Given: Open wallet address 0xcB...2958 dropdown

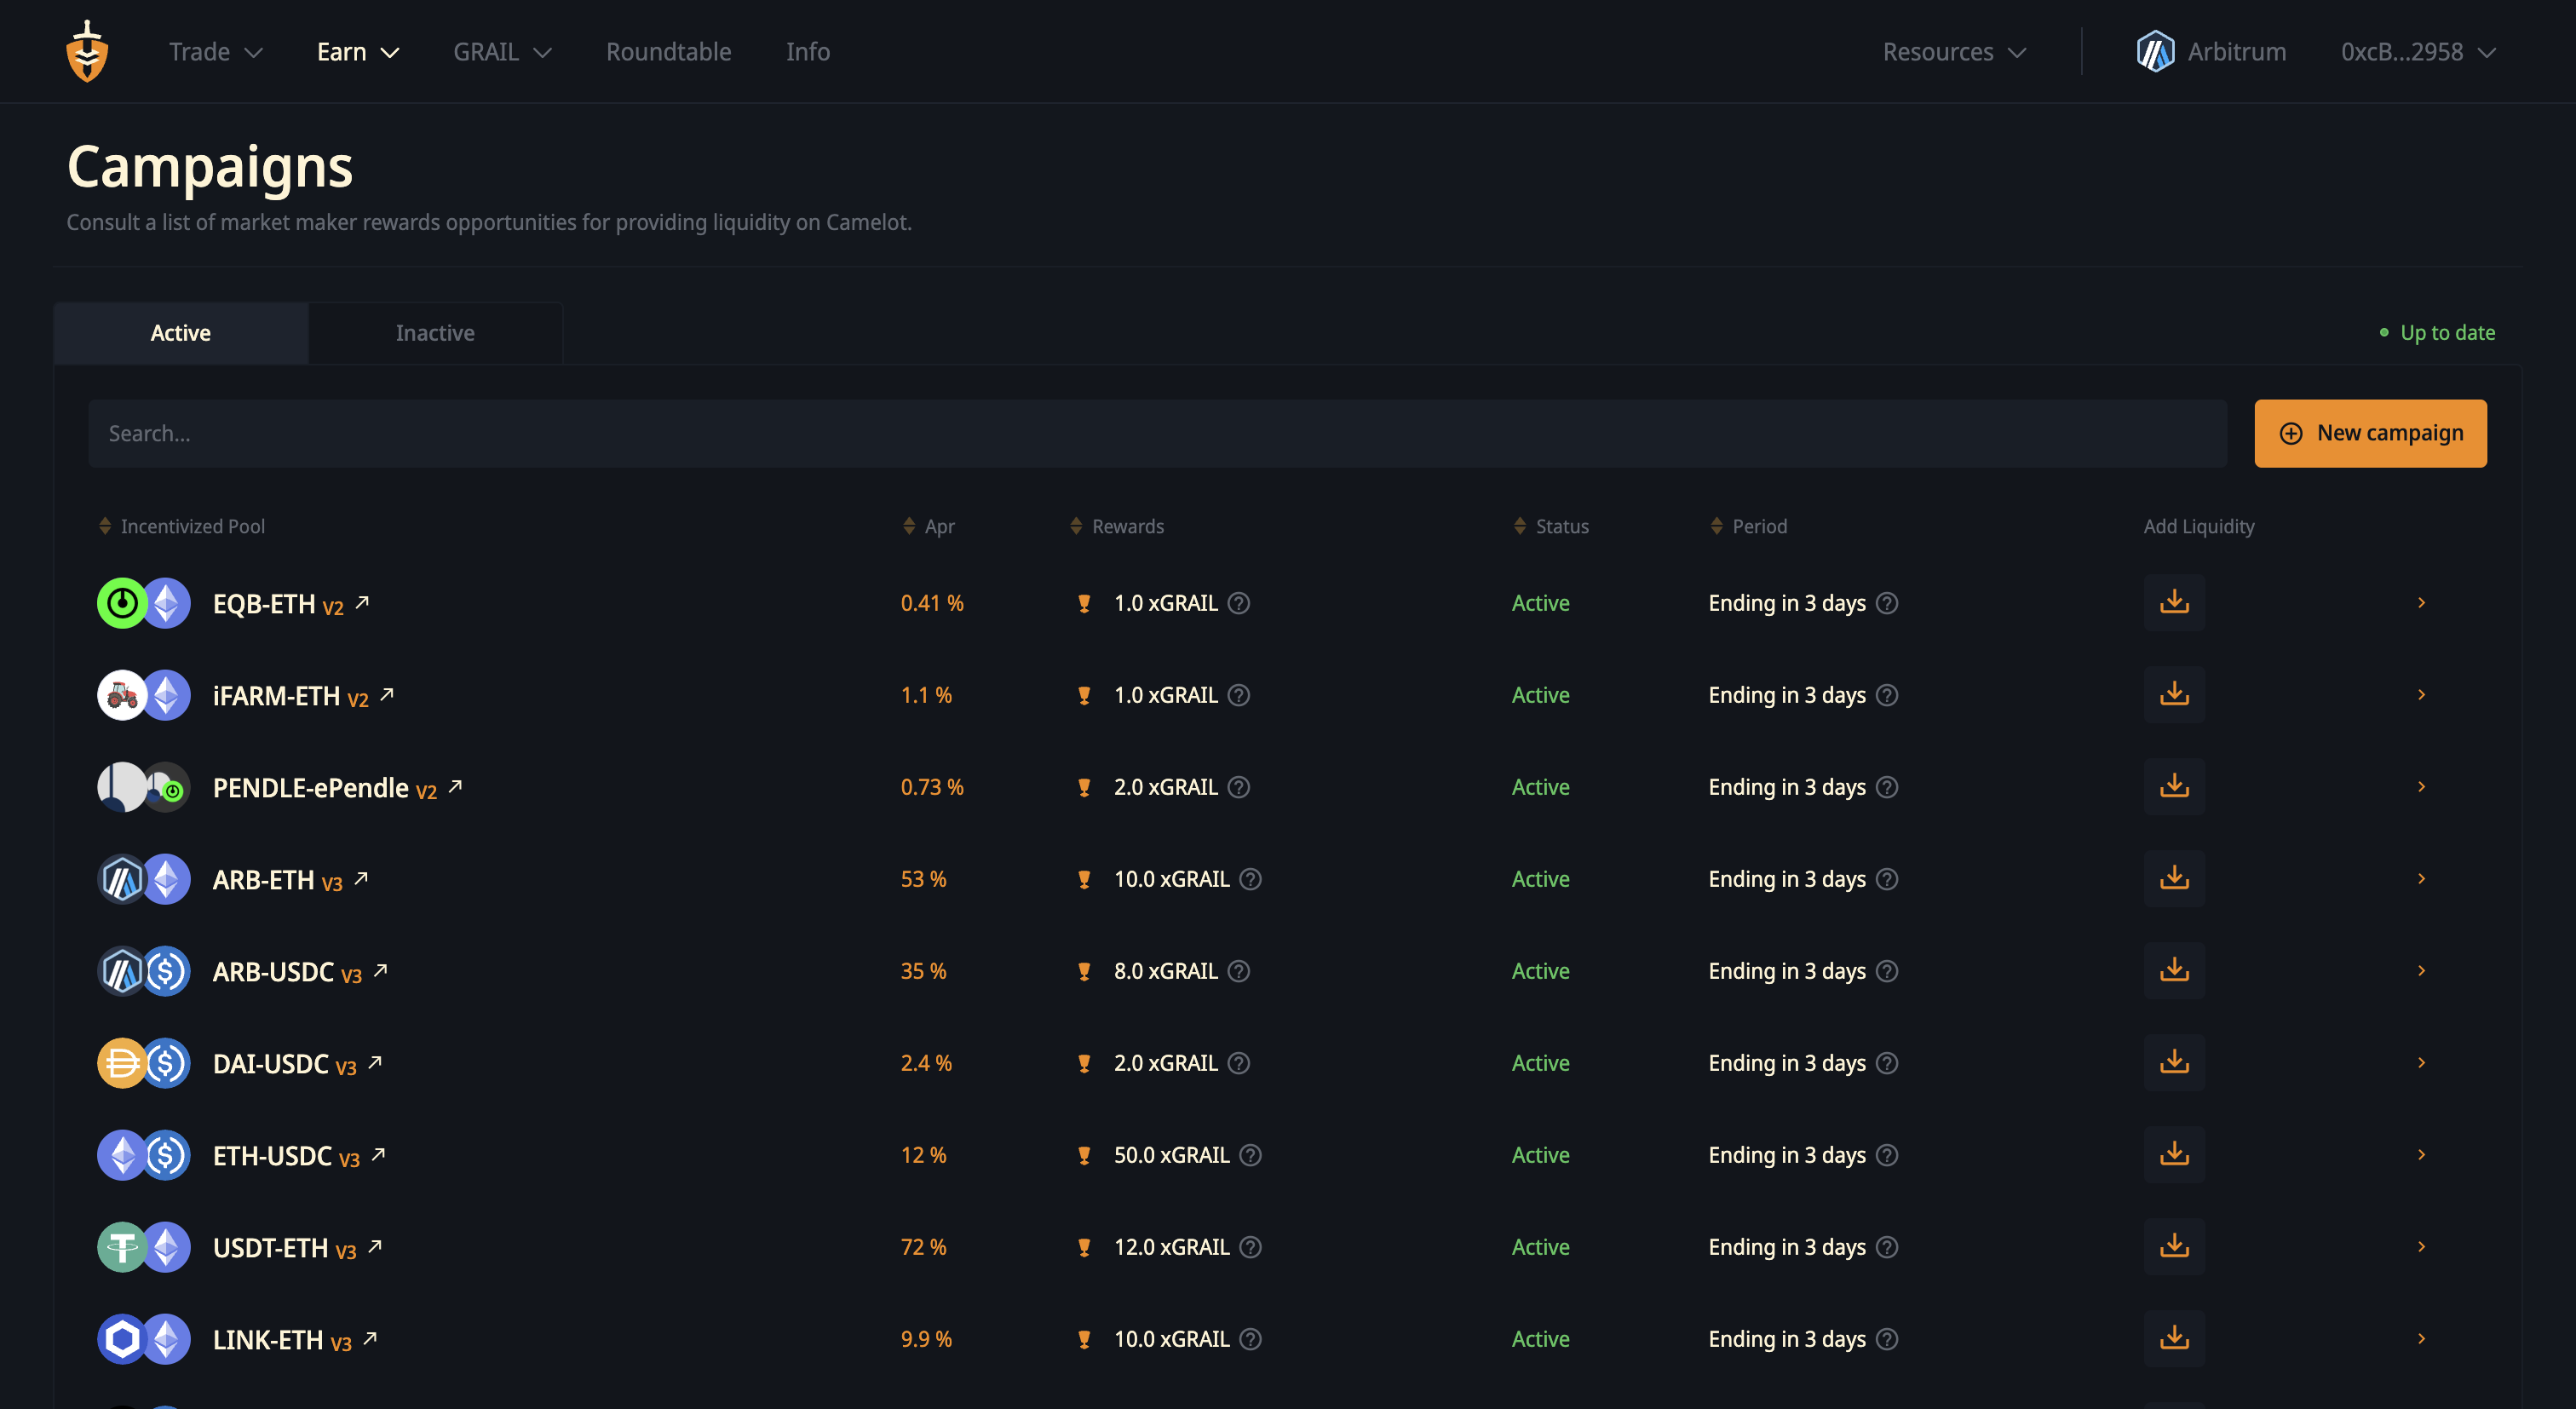Looking at the screenshot, I should pos(2417,52).
